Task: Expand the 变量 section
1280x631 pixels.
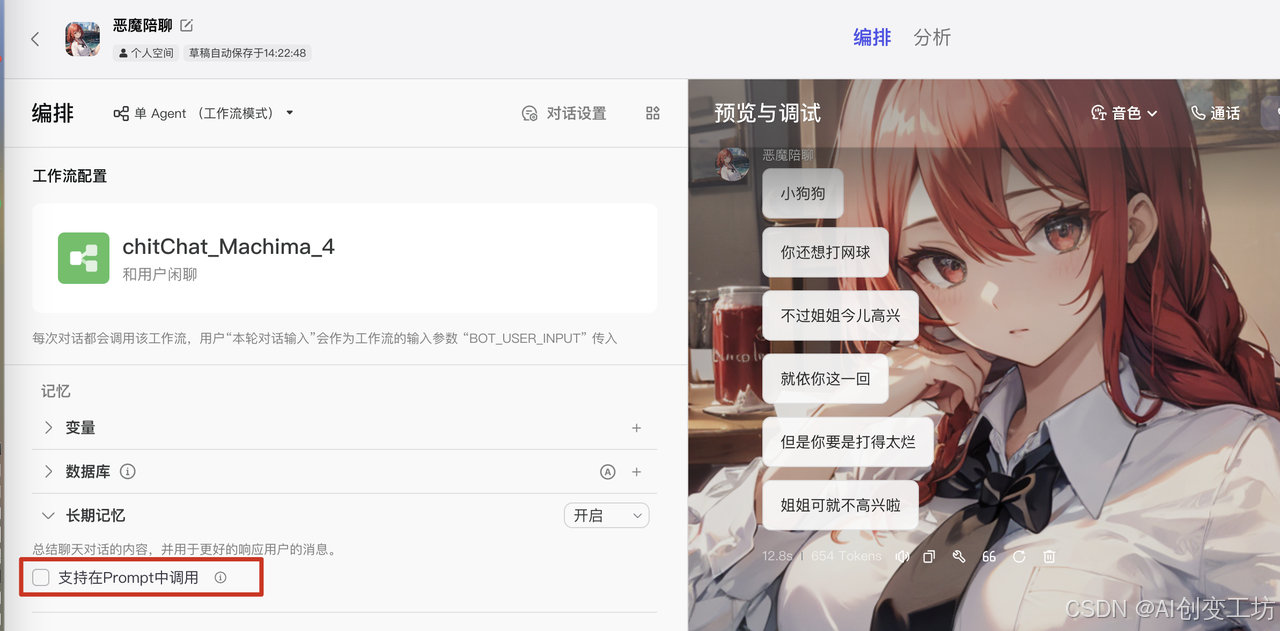Action: click(48, 427)
